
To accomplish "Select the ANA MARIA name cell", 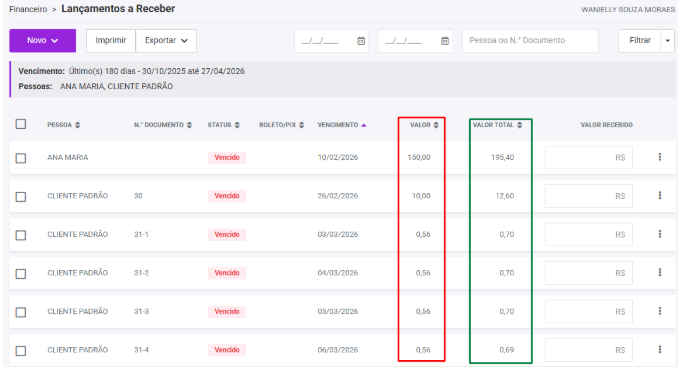I will coord(68,157).
